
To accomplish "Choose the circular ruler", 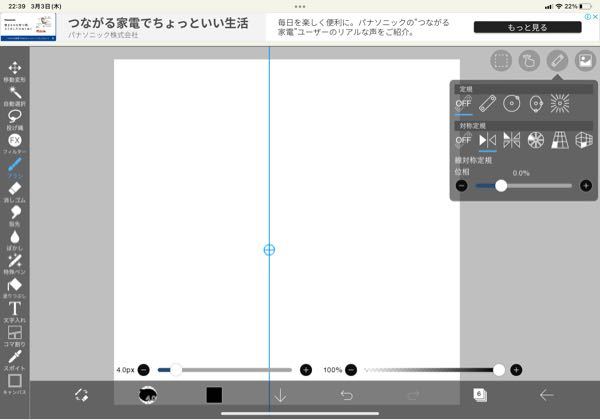I will pos(512,104).
